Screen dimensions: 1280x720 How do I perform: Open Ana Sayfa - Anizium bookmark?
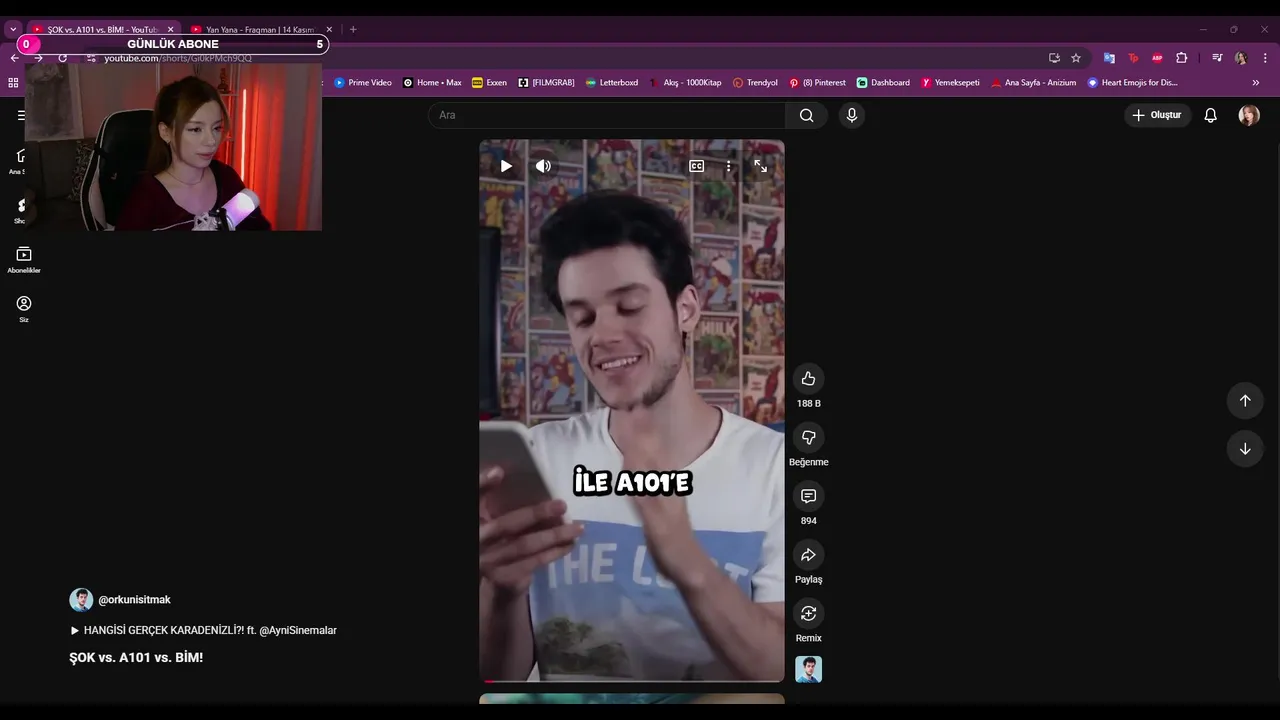point(1033,83)
